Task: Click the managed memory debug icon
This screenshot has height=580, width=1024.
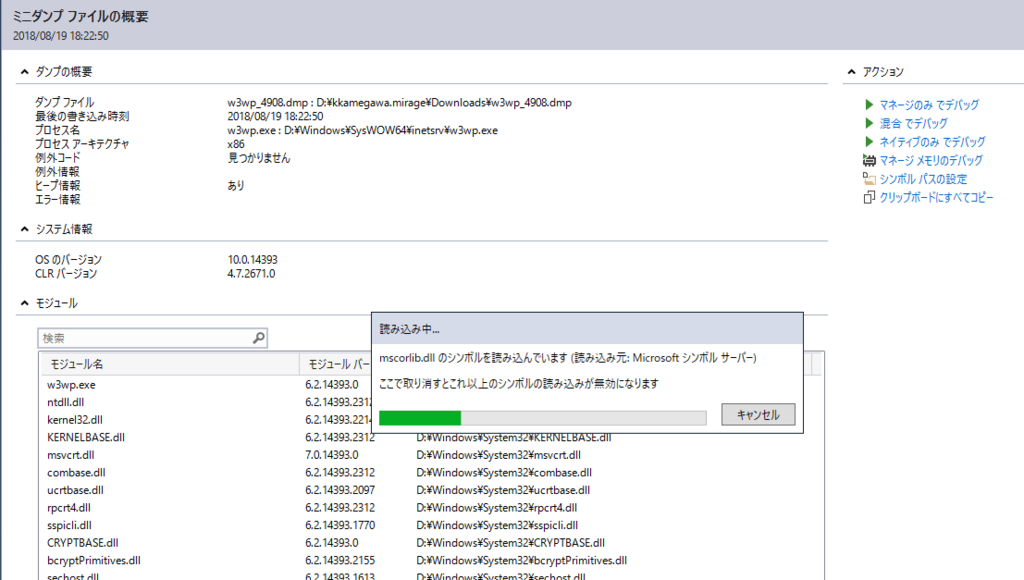Action: pos(869,160)
